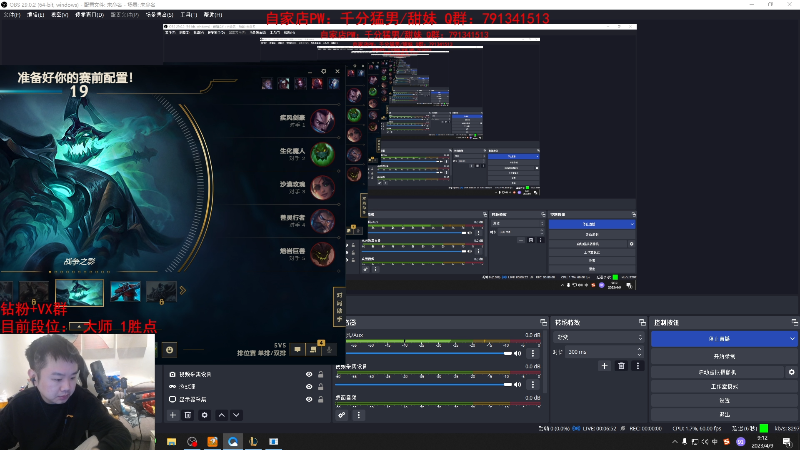Hide the display capture source
Screen dimensions: 800x450
click(309, 399)
